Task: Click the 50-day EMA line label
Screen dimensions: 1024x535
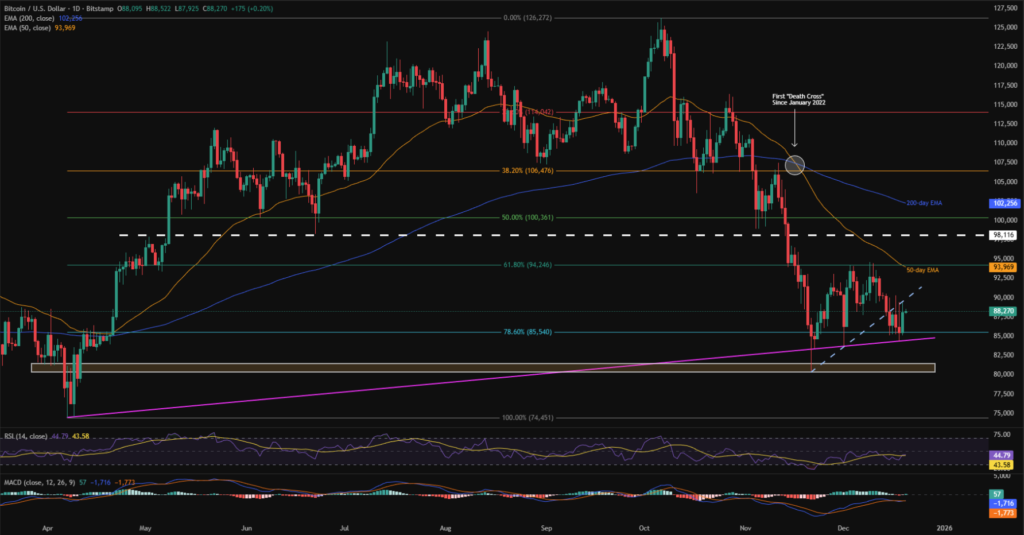Action: (x=921, y=270)
